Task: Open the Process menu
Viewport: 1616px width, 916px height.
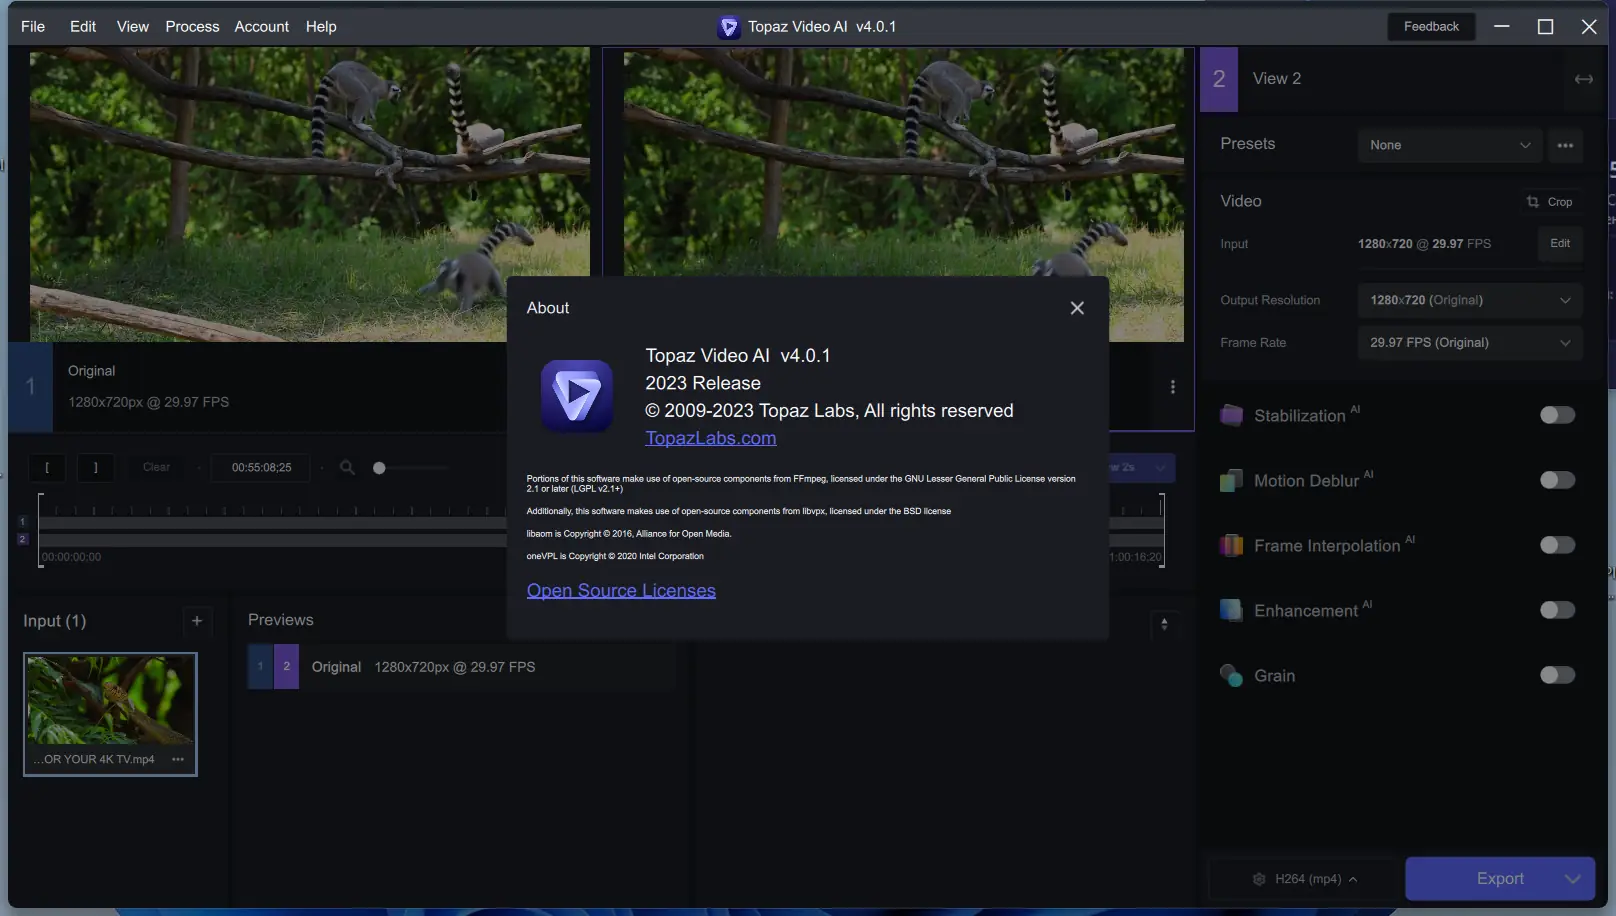Action: [x=192, y=27]
